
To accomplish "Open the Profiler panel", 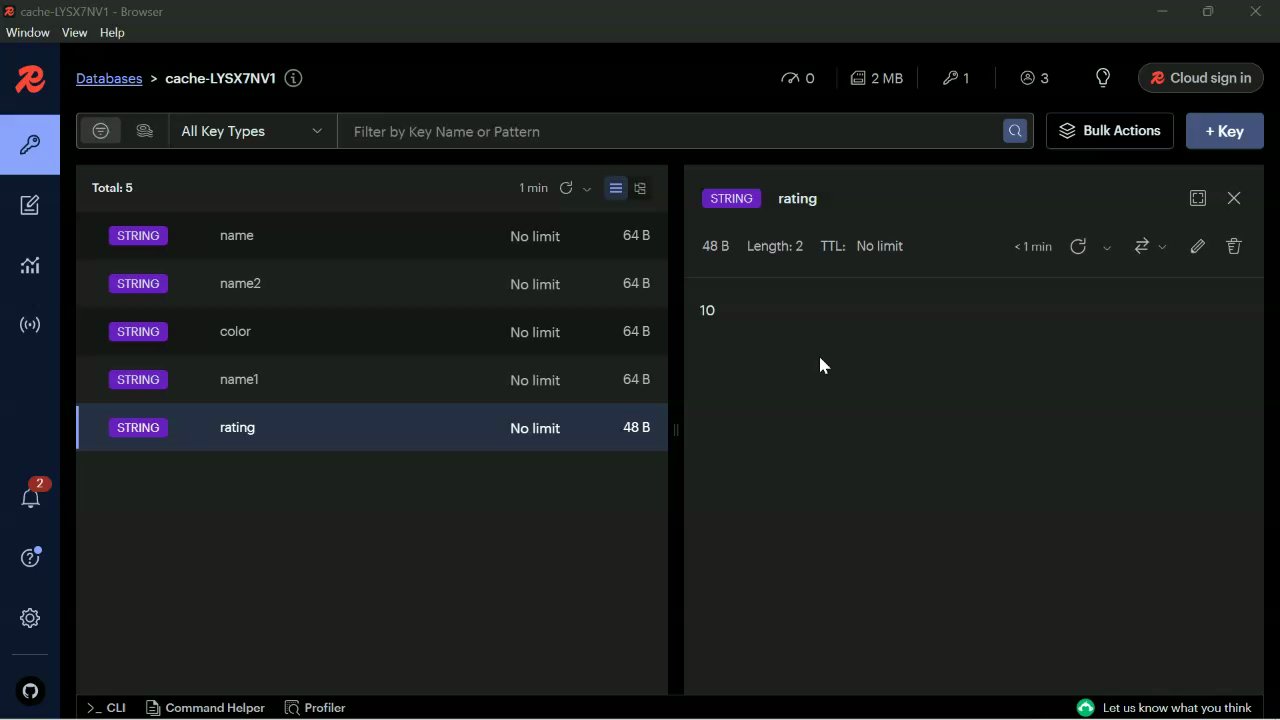I will pyautogui.click(x=315, y=707).
